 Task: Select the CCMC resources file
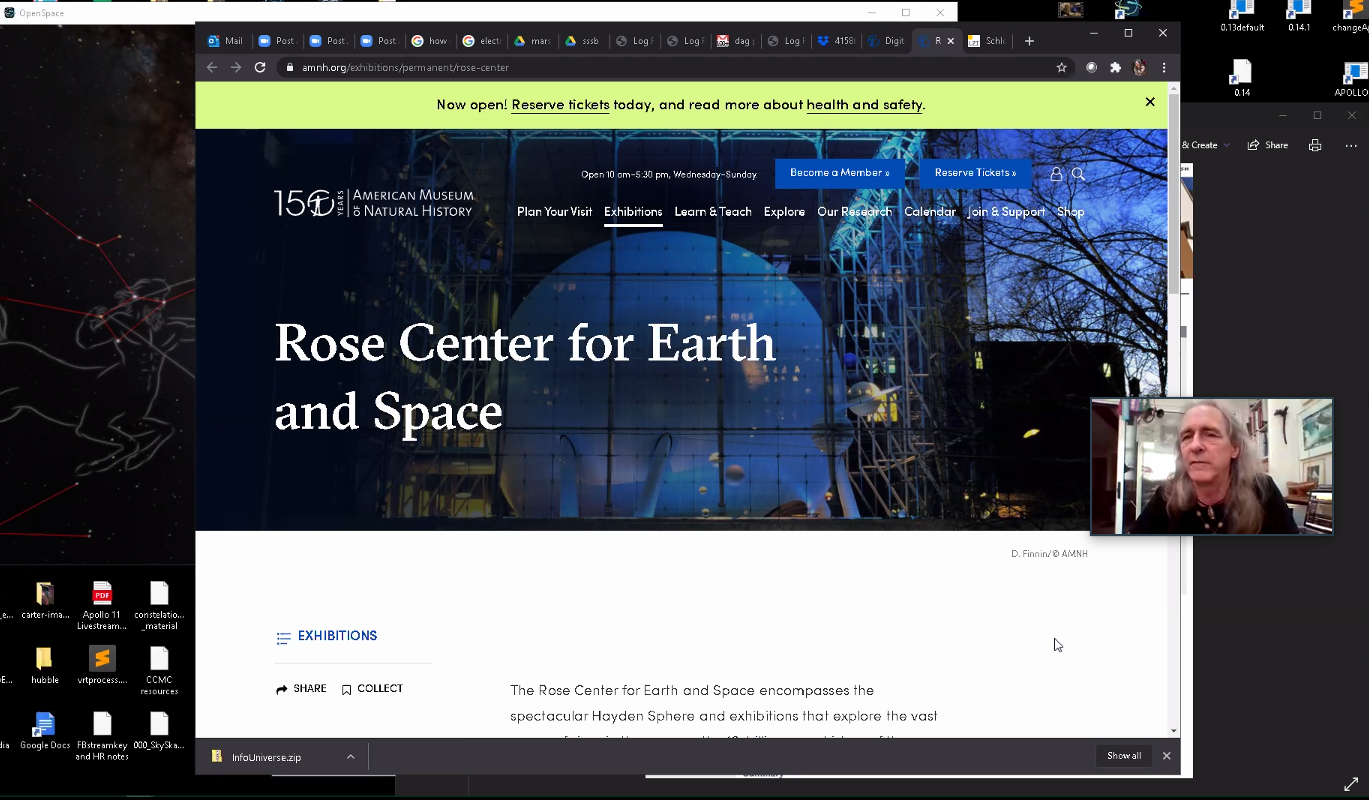click(x=159, y=671)
